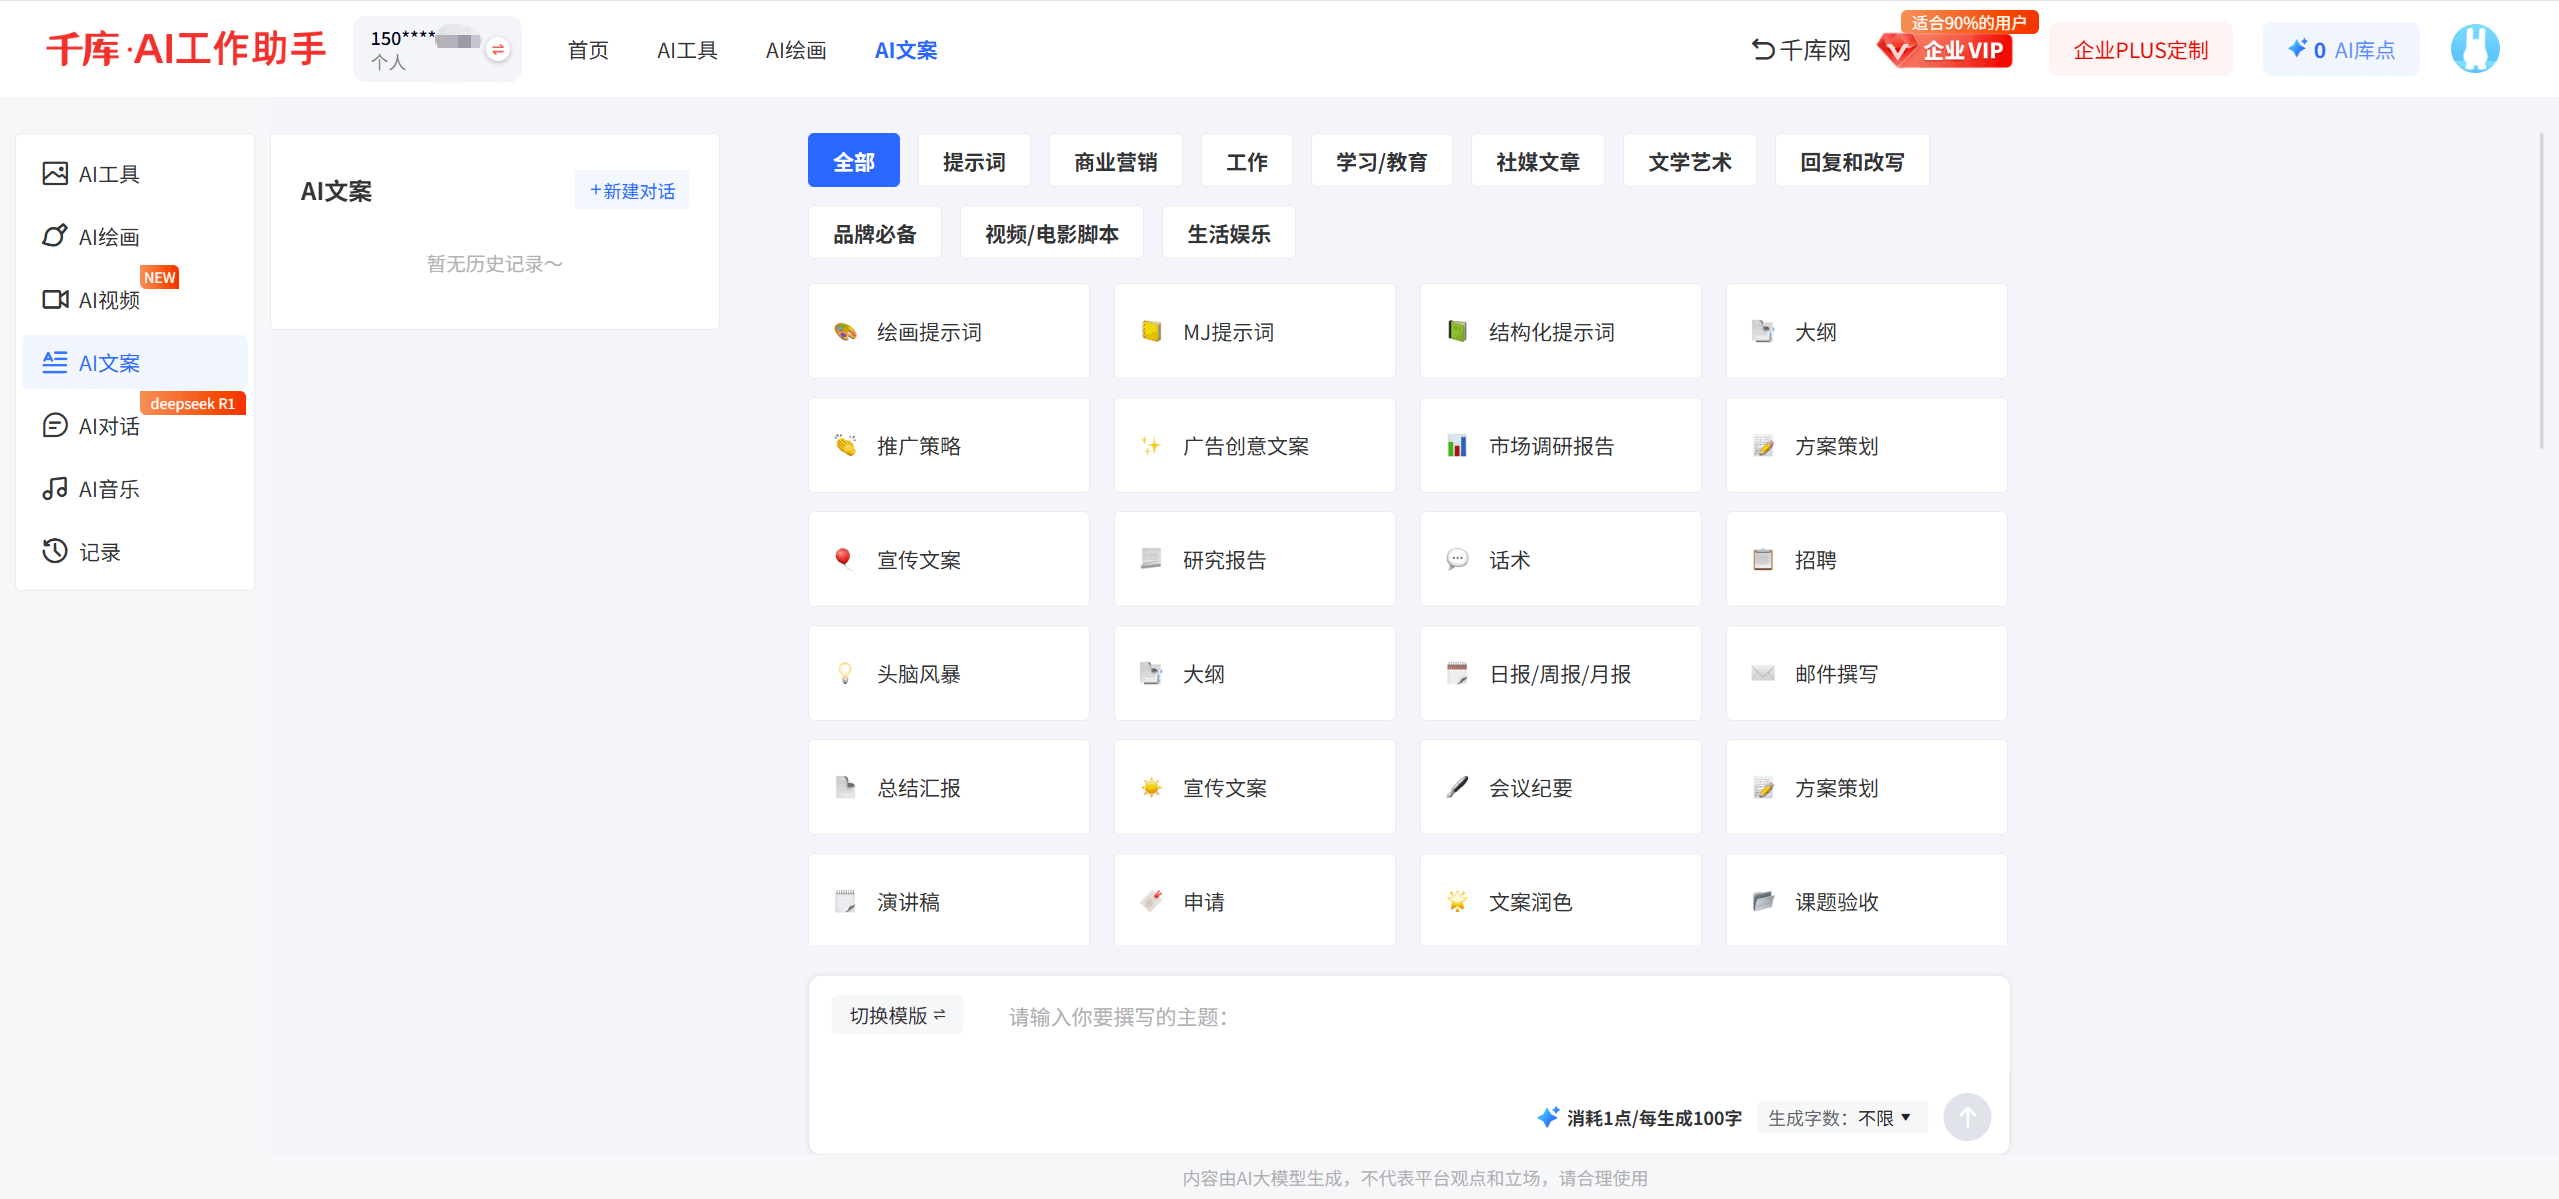Open the 记录 history section in the sidebar
The height and width of the screenshot is (1199, 2559).
pyautogui.click(x=99, y=551)
